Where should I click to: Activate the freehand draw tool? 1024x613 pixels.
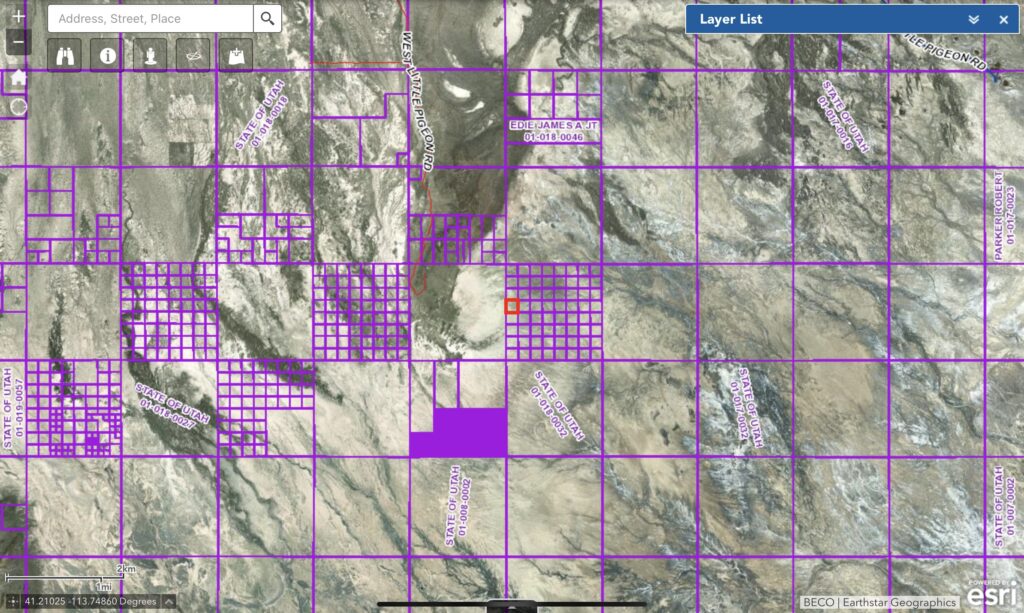coord(192,54)
